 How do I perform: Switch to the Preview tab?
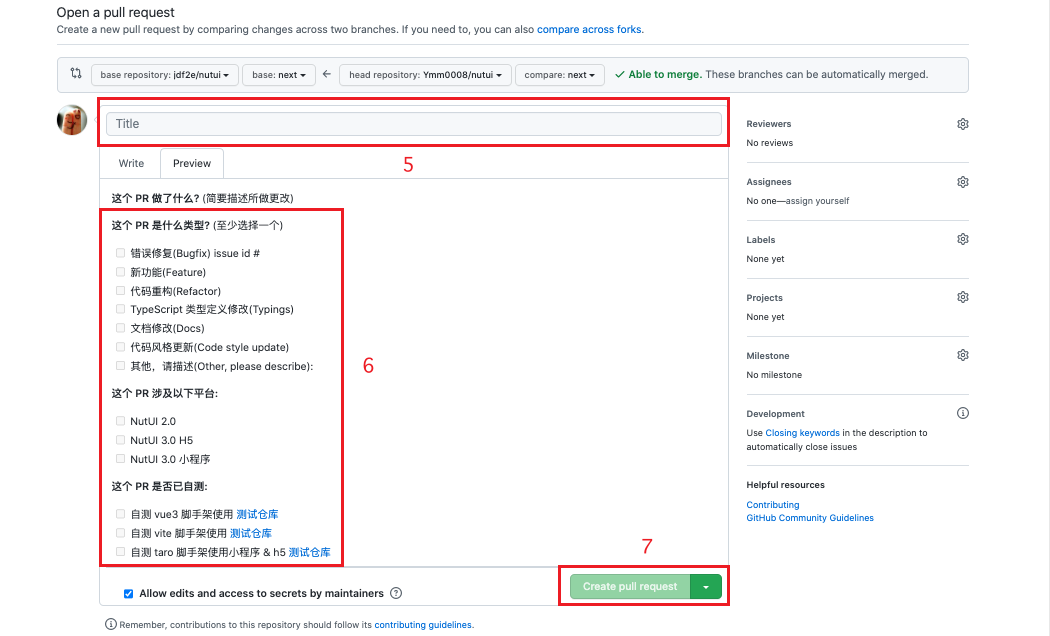coord(191,162)
